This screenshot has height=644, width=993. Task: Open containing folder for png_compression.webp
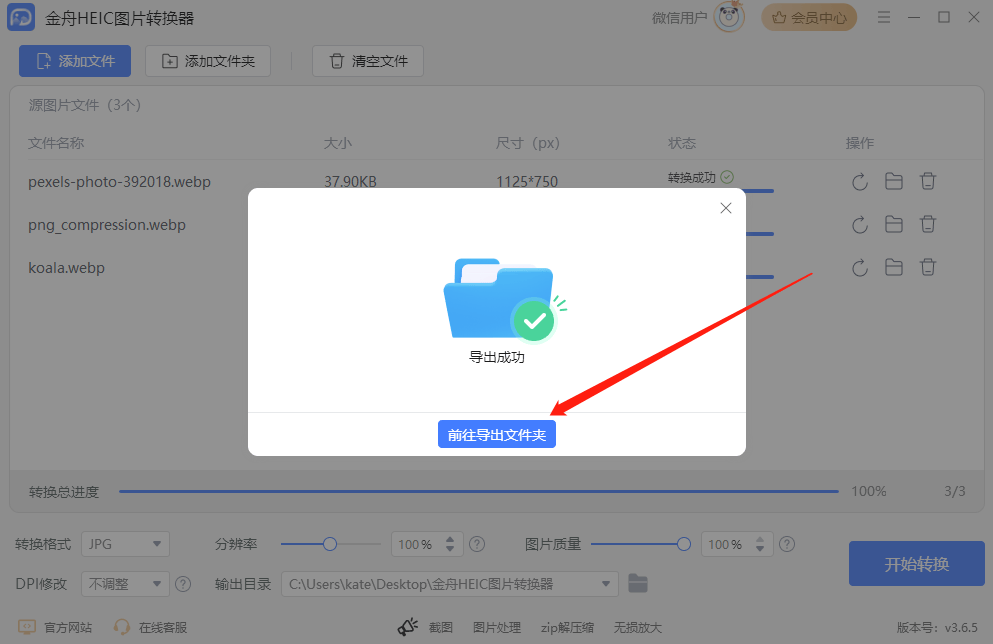[893, 224]
